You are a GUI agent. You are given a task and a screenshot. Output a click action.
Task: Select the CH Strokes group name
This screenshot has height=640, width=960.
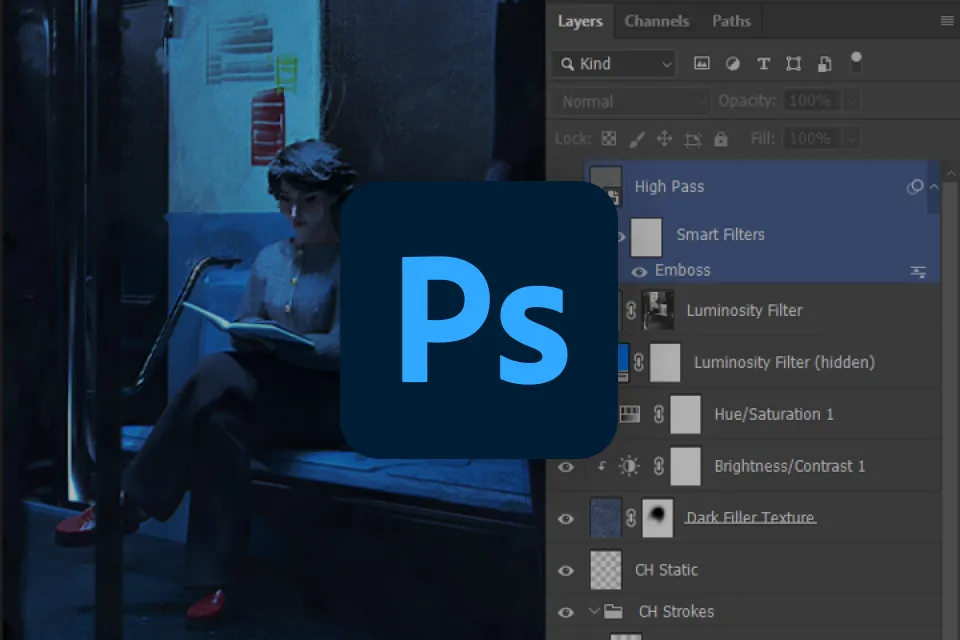[x=676, y=611]
